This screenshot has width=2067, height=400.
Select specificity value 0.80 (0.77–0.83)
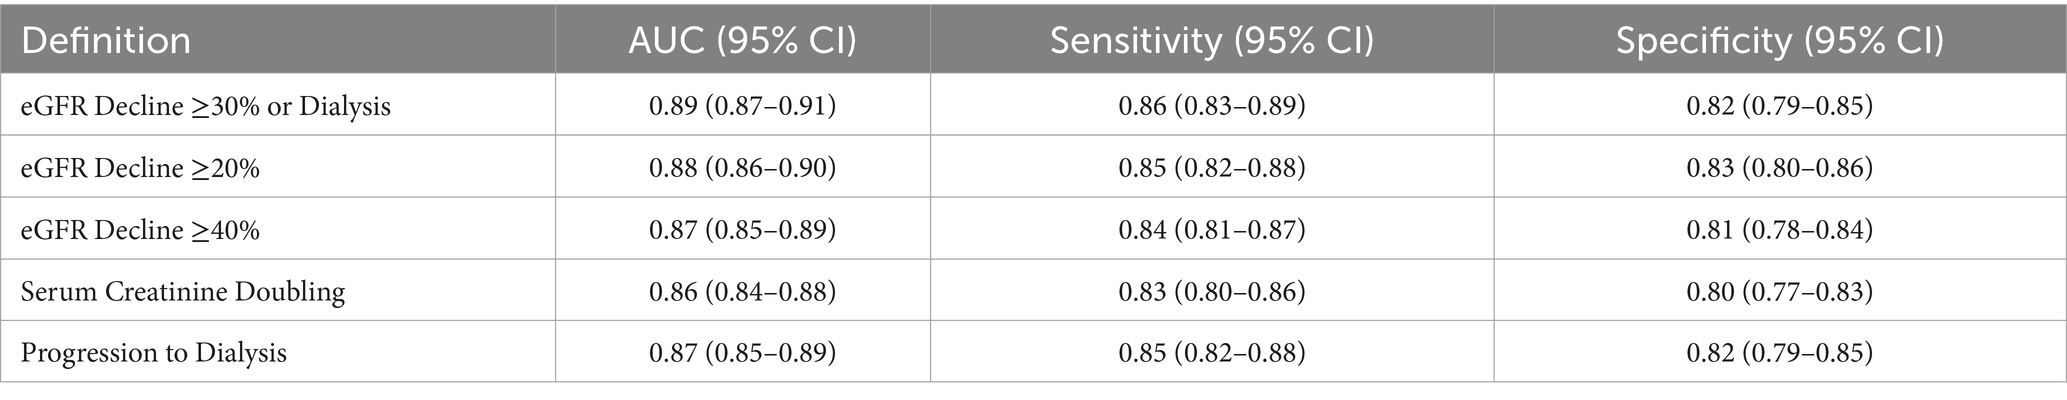[1779, 292]
